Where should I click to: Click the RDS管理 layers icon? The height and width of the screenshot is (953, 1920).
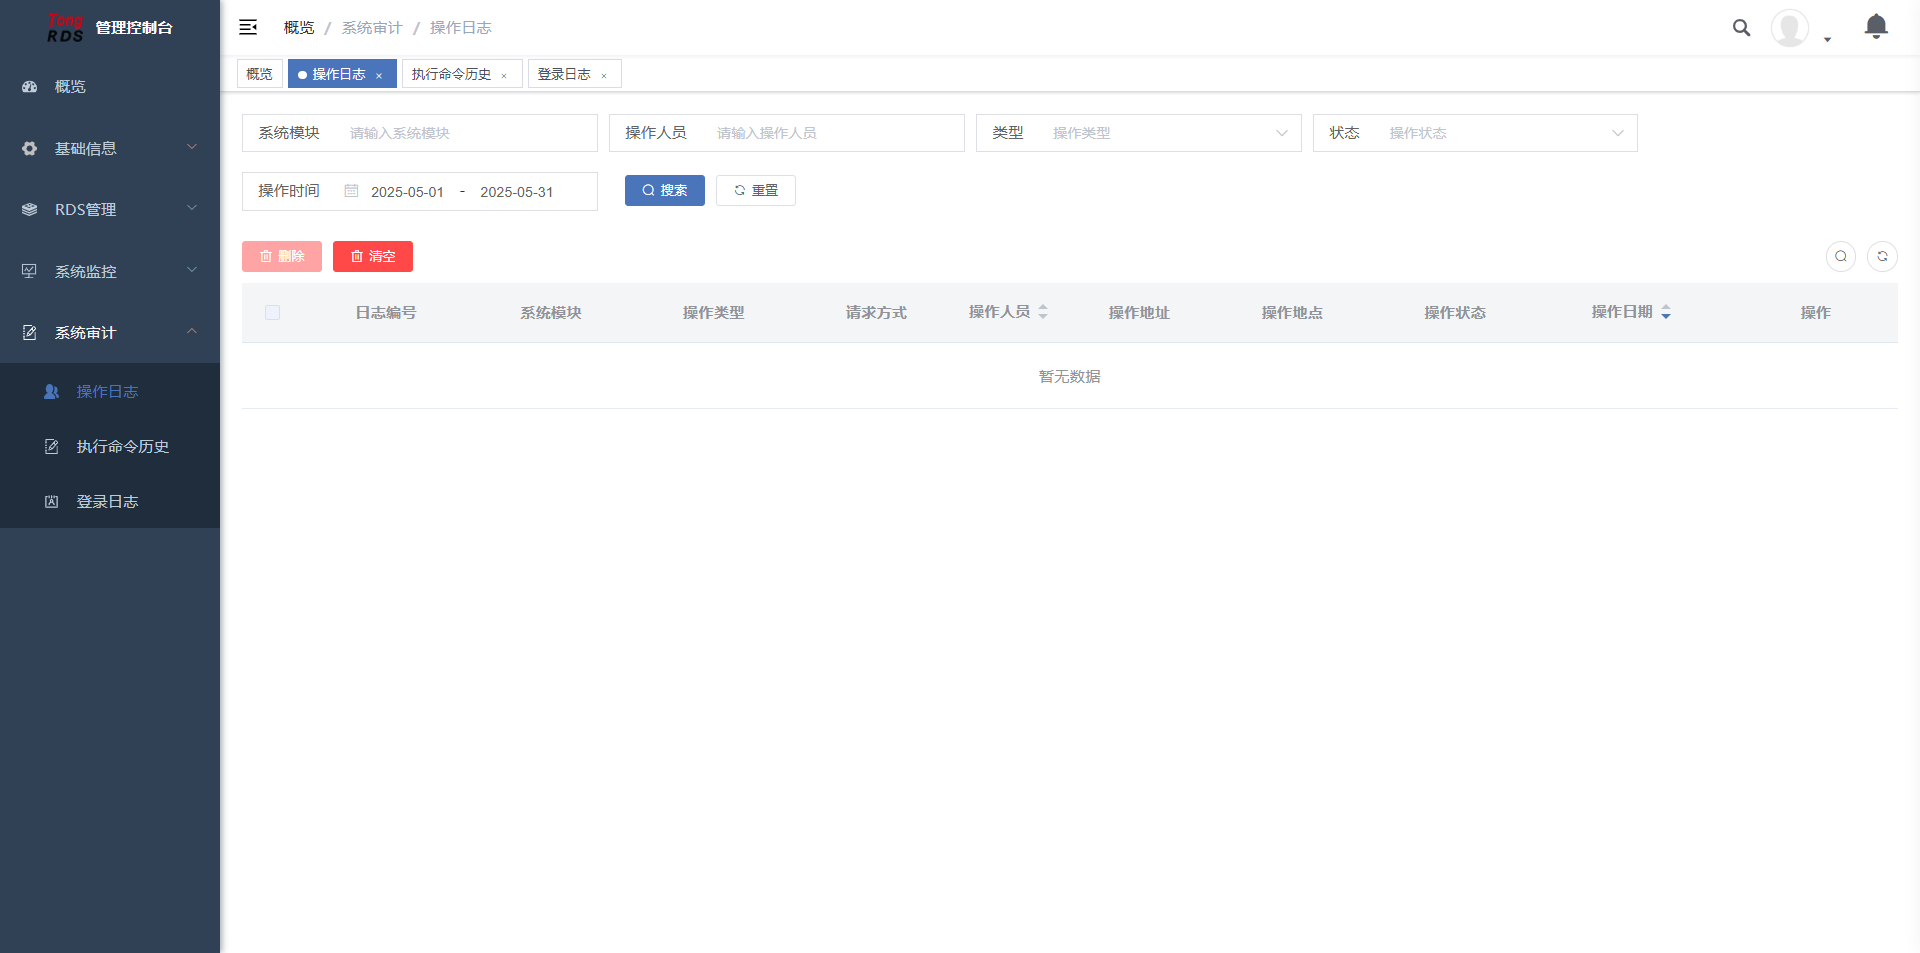click(x=30, y=210)
